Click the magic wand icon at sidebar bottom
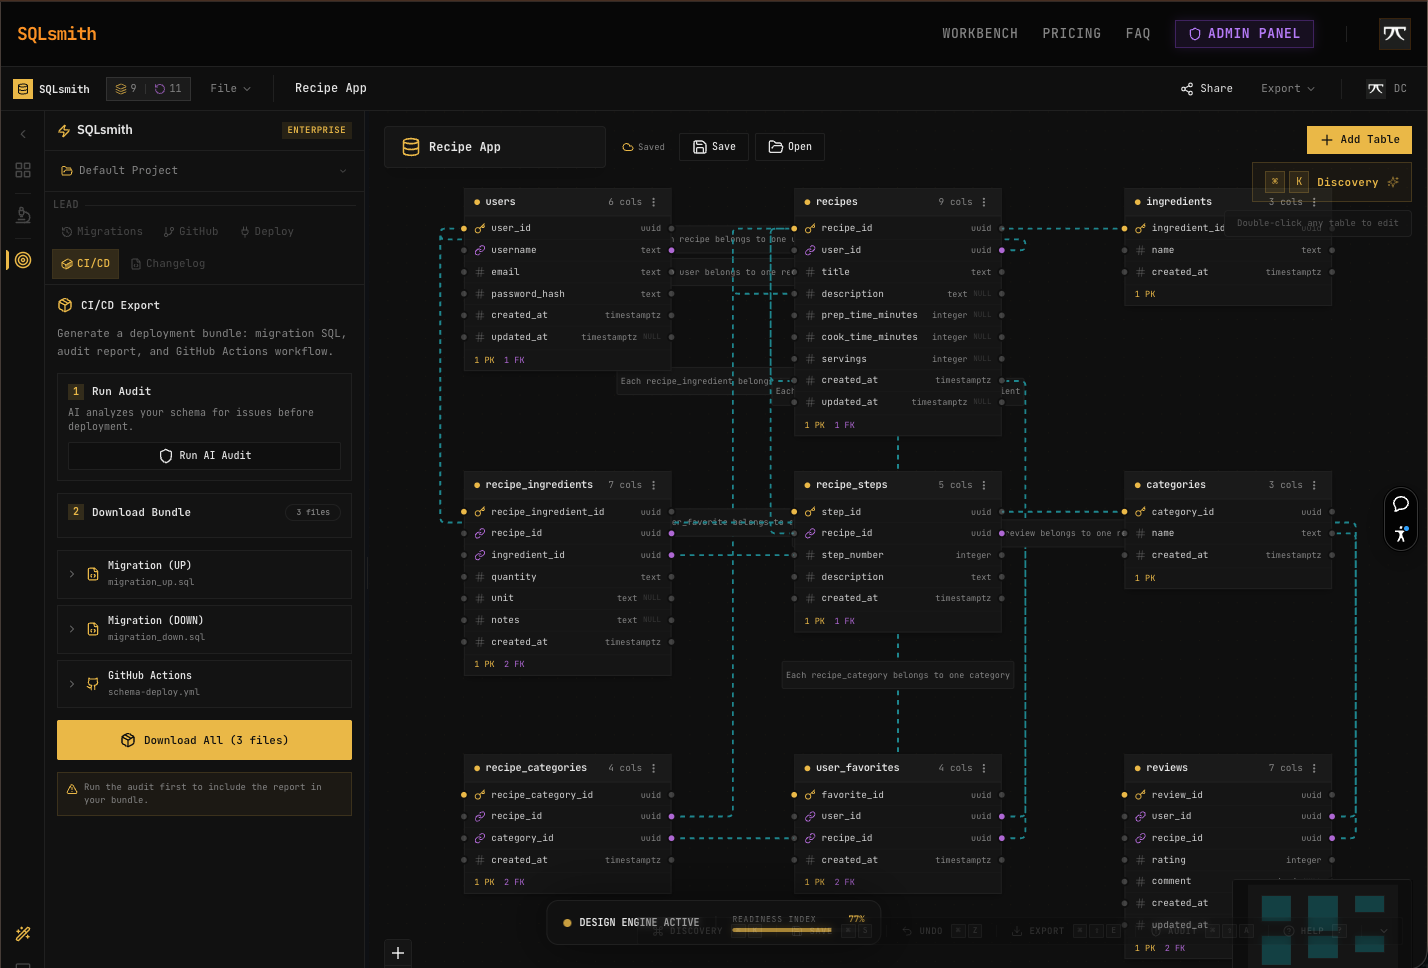Screen dimensions: 1428x968 click(22, 933)
